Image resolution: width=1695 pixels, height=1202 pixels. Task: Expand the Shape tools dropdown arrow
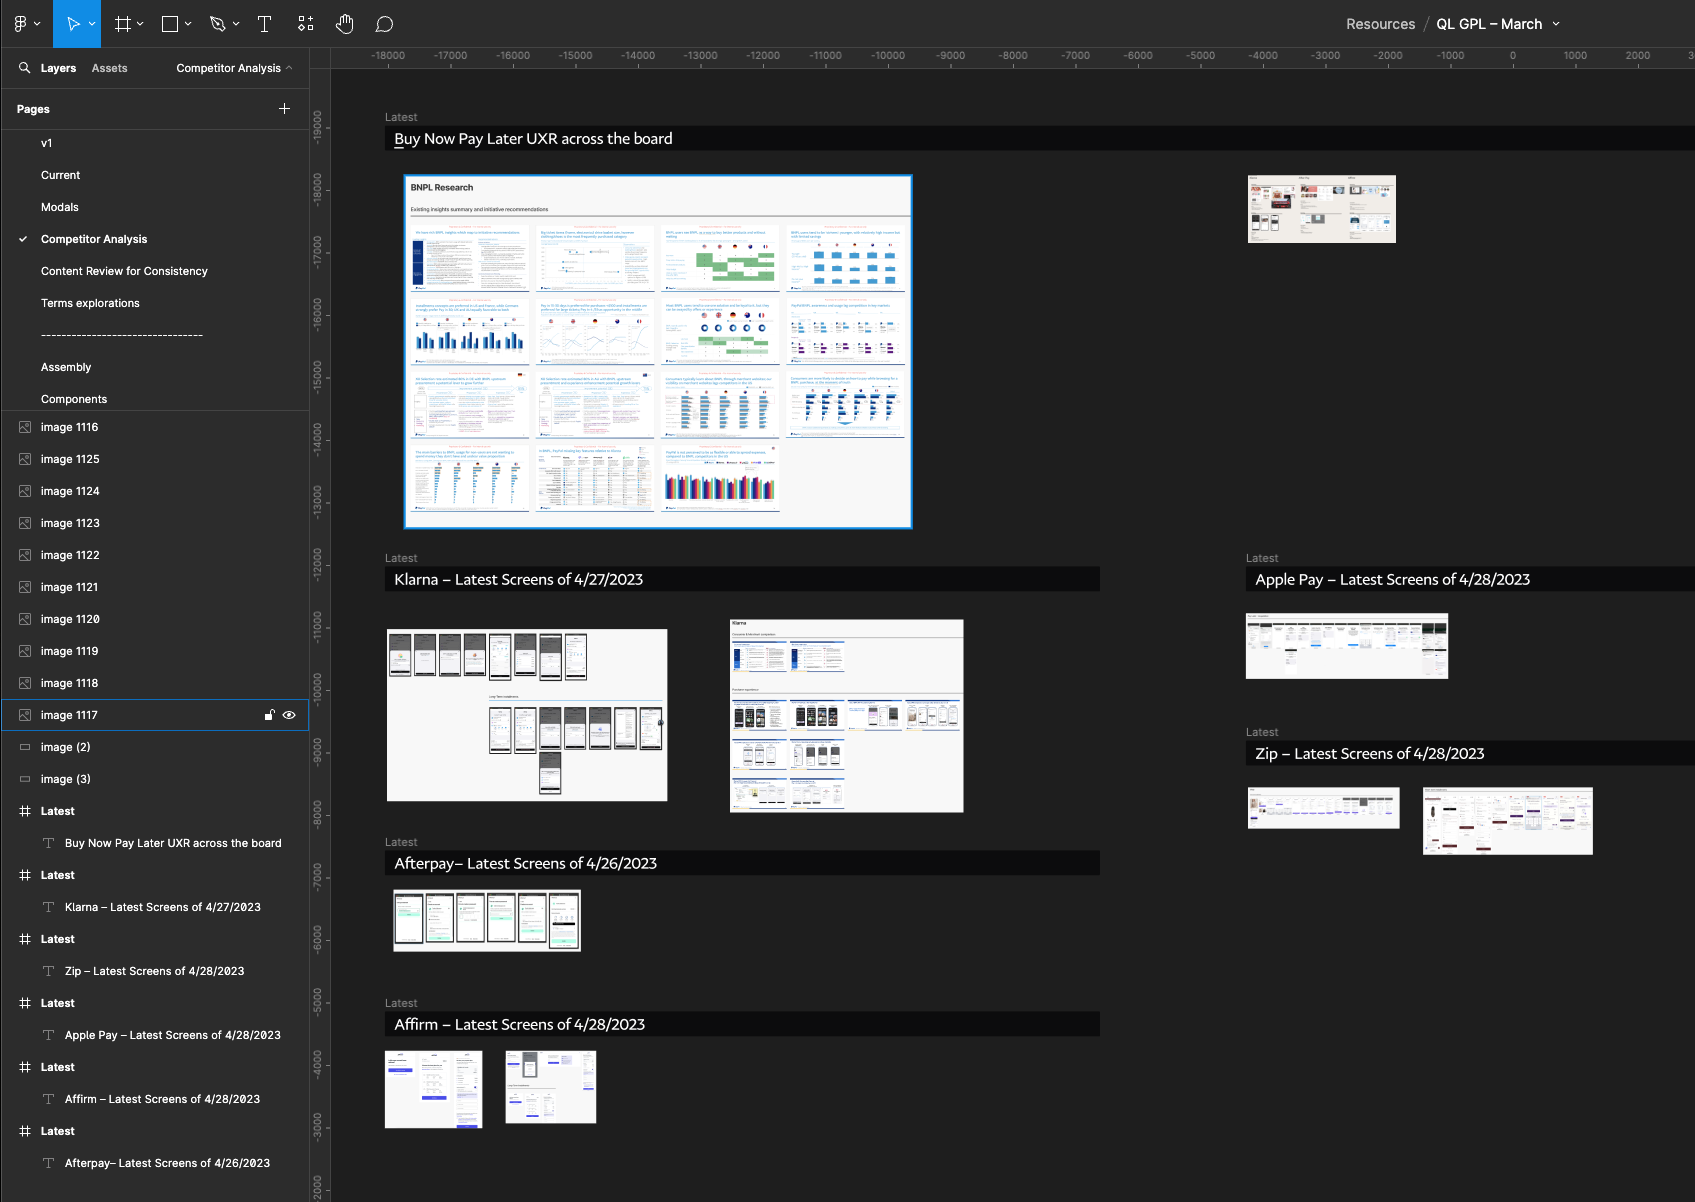pos(188,24)
